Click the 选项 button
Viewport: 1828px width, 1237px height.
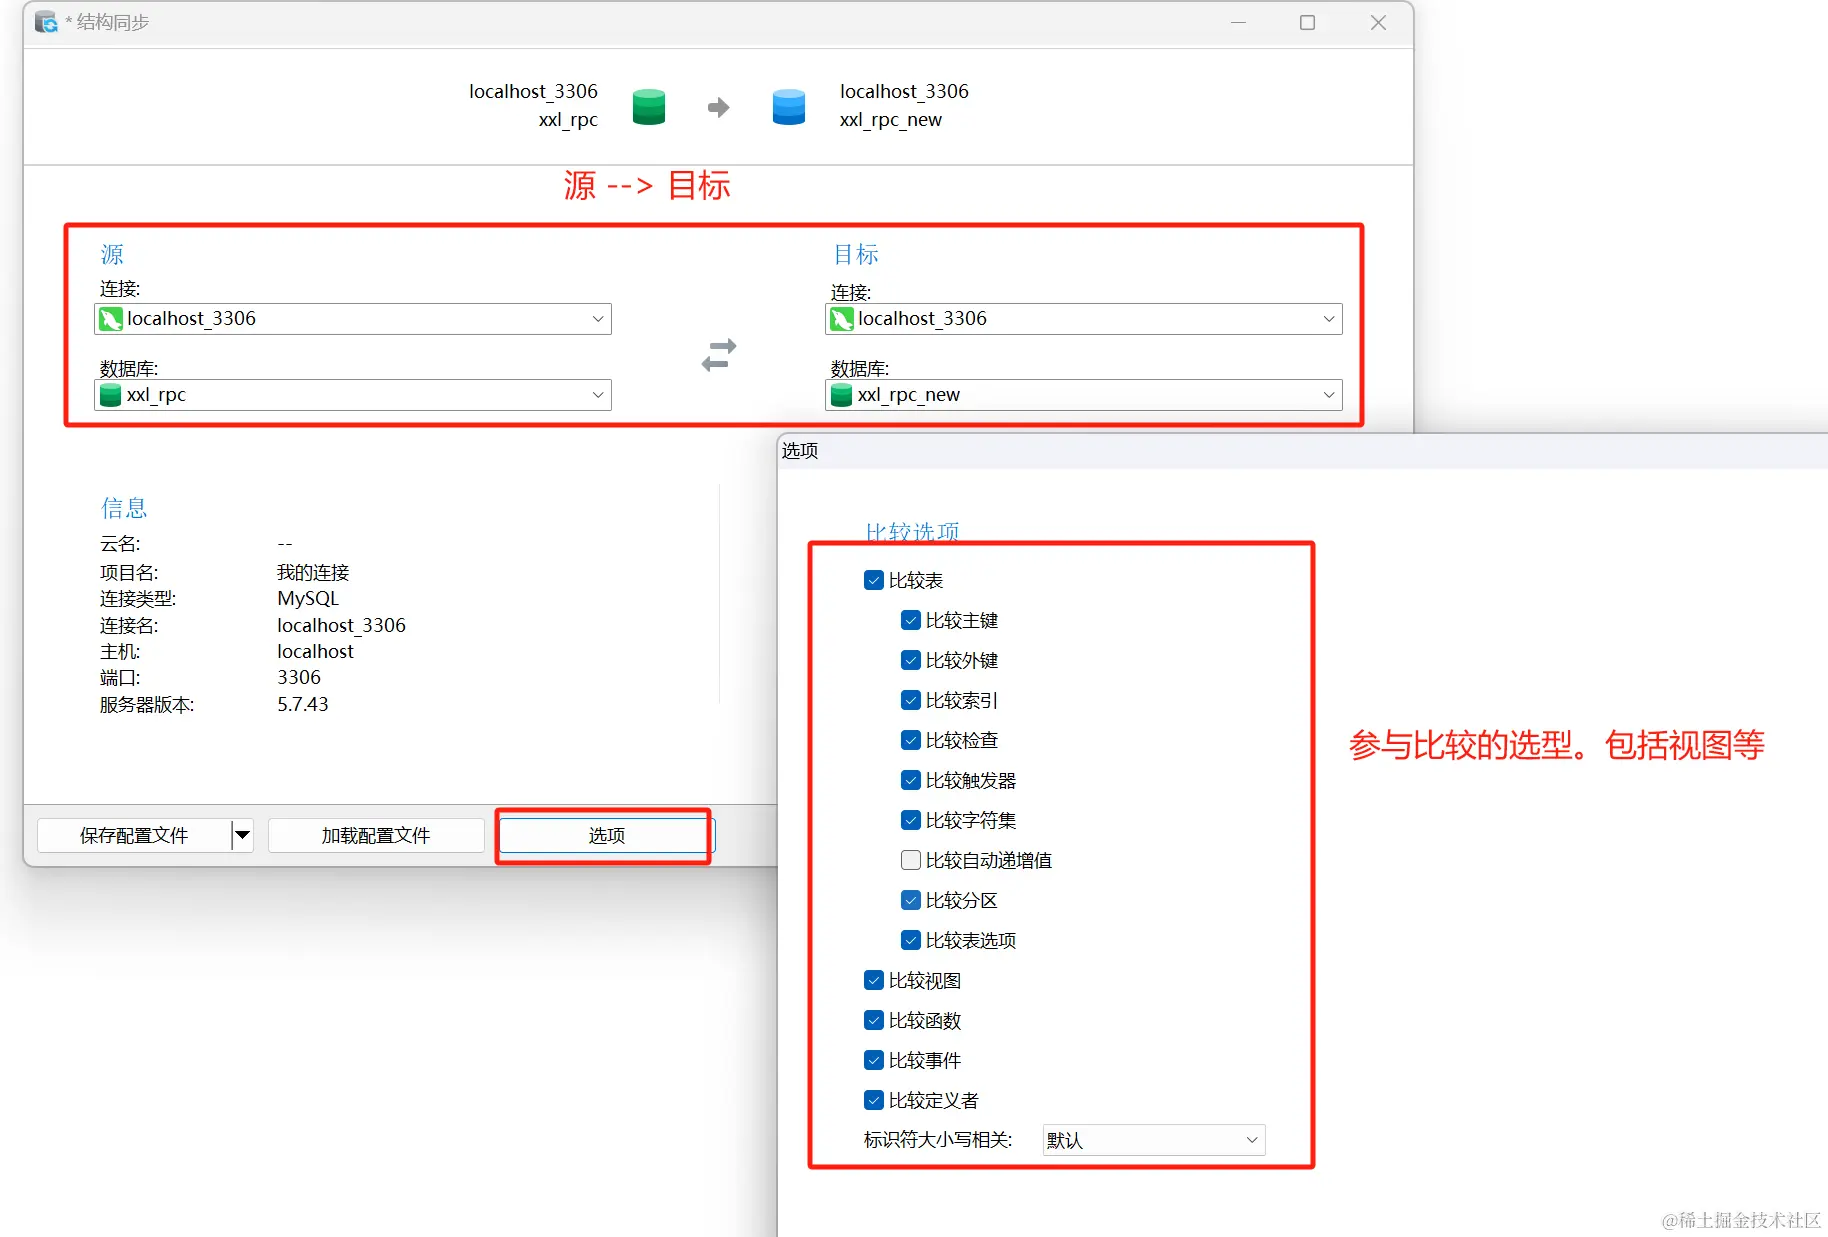606,835
